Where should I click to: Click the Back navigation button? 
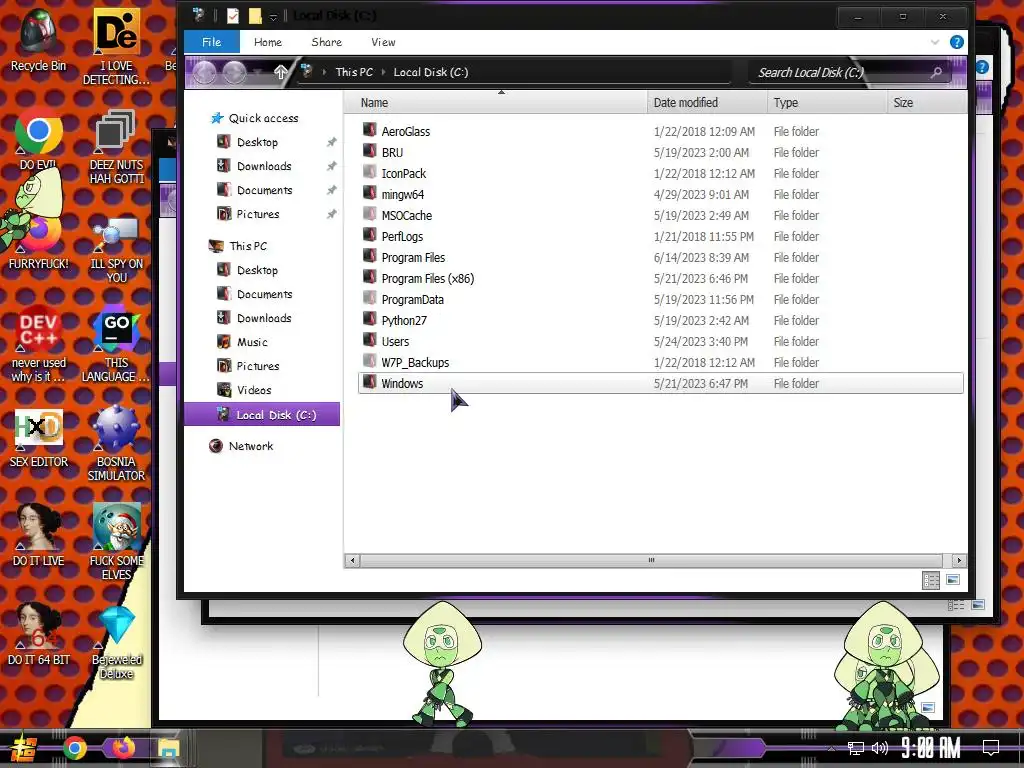click(204, 72)
